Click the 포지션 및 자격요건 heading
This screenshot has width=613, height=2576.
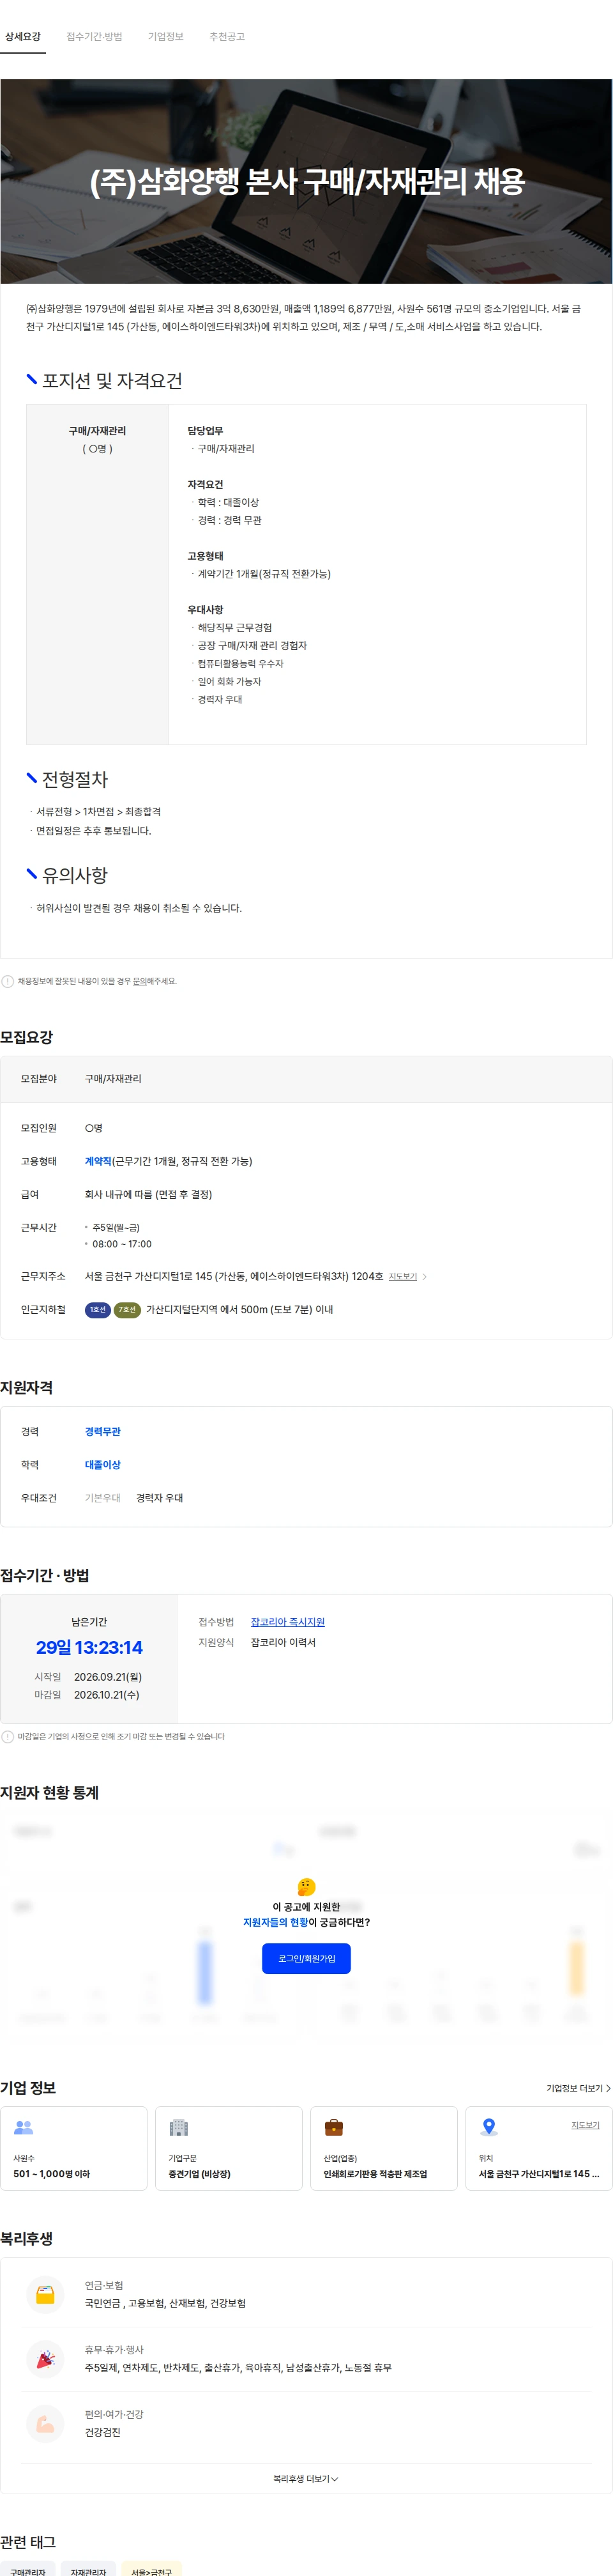pos(112,380)
